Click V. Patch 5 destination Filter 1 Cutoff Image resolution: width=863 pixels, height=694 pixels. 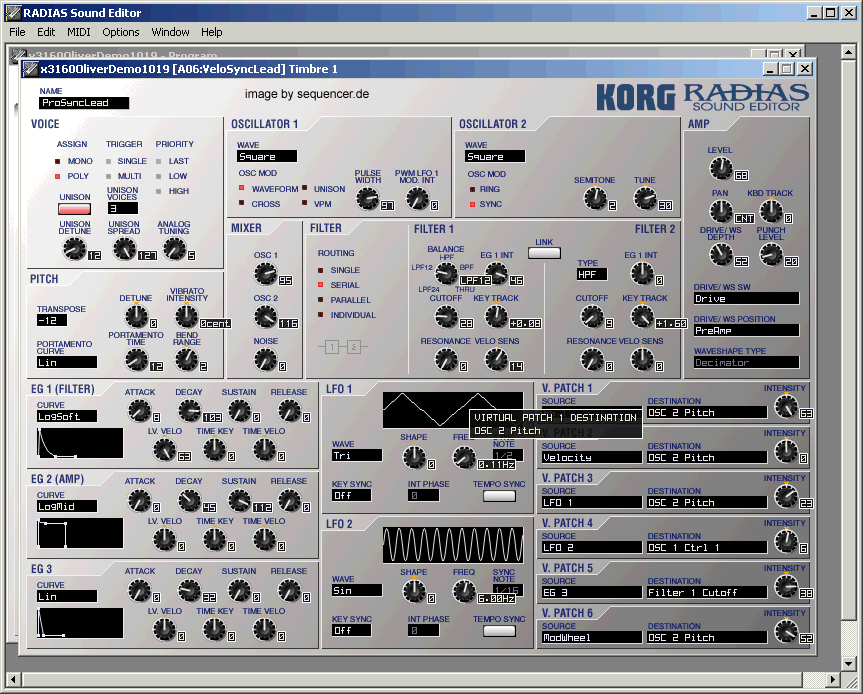click(x=707, y=592)
